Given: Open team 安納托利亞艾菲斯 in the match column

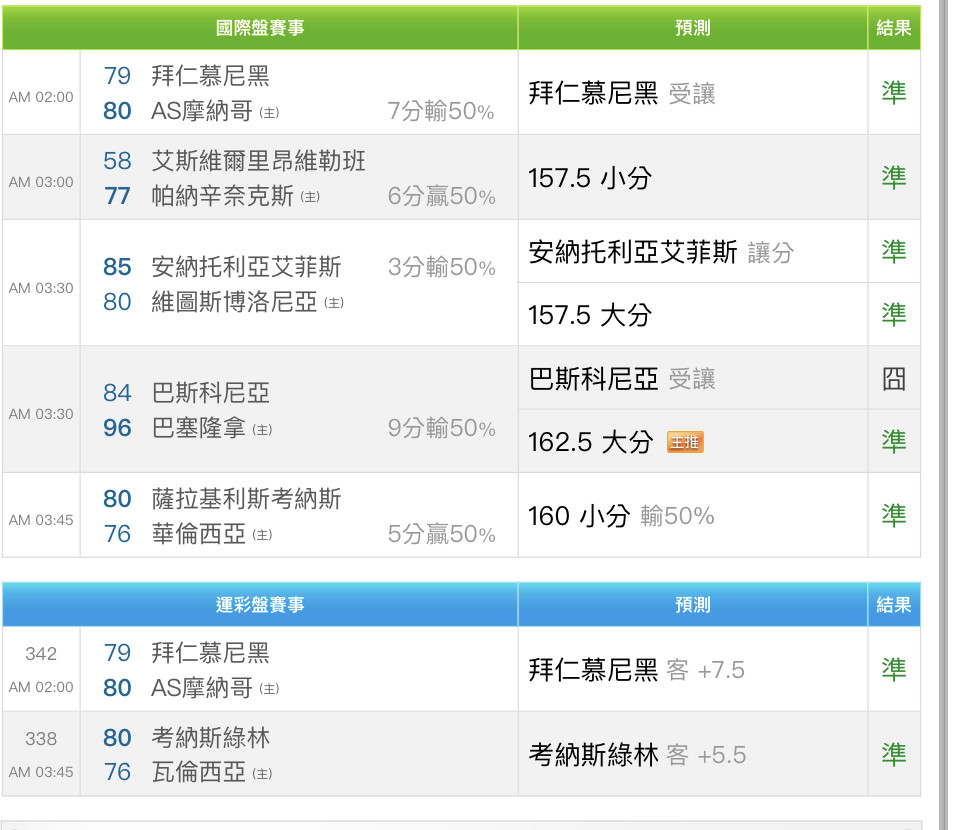Looking at the screenshot, I should (247, 267).
